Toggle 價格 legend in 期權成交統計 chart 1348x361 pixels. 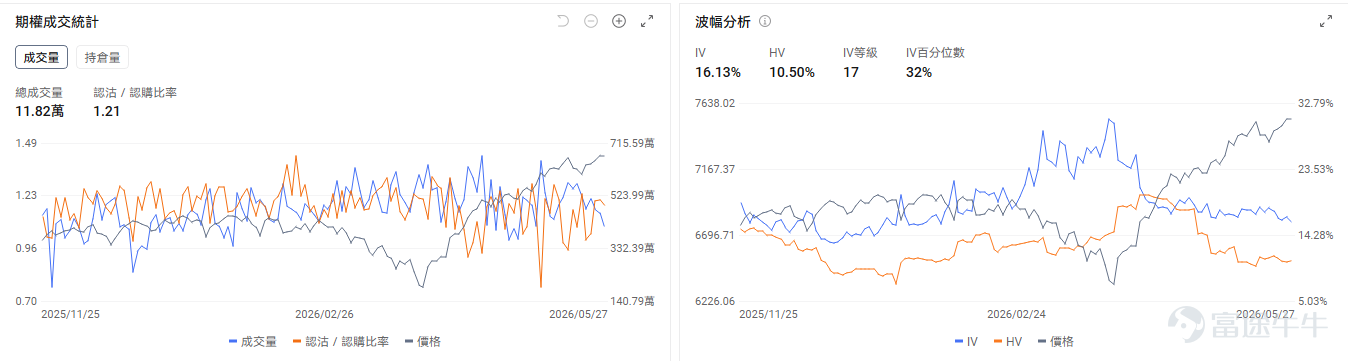423,341
